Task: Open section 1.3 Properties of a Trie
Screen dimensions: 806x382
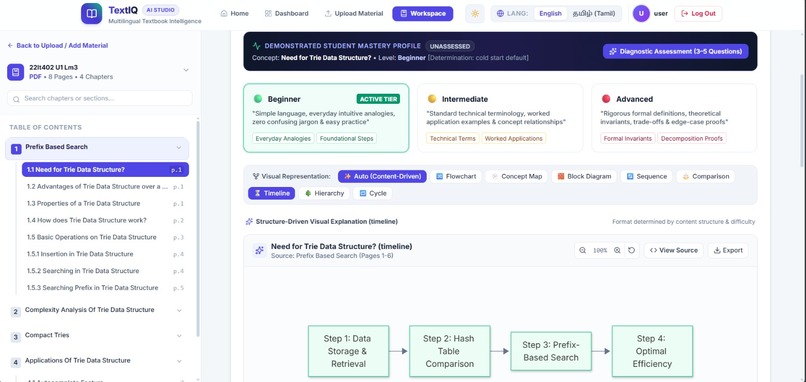Action: [105, 204]
